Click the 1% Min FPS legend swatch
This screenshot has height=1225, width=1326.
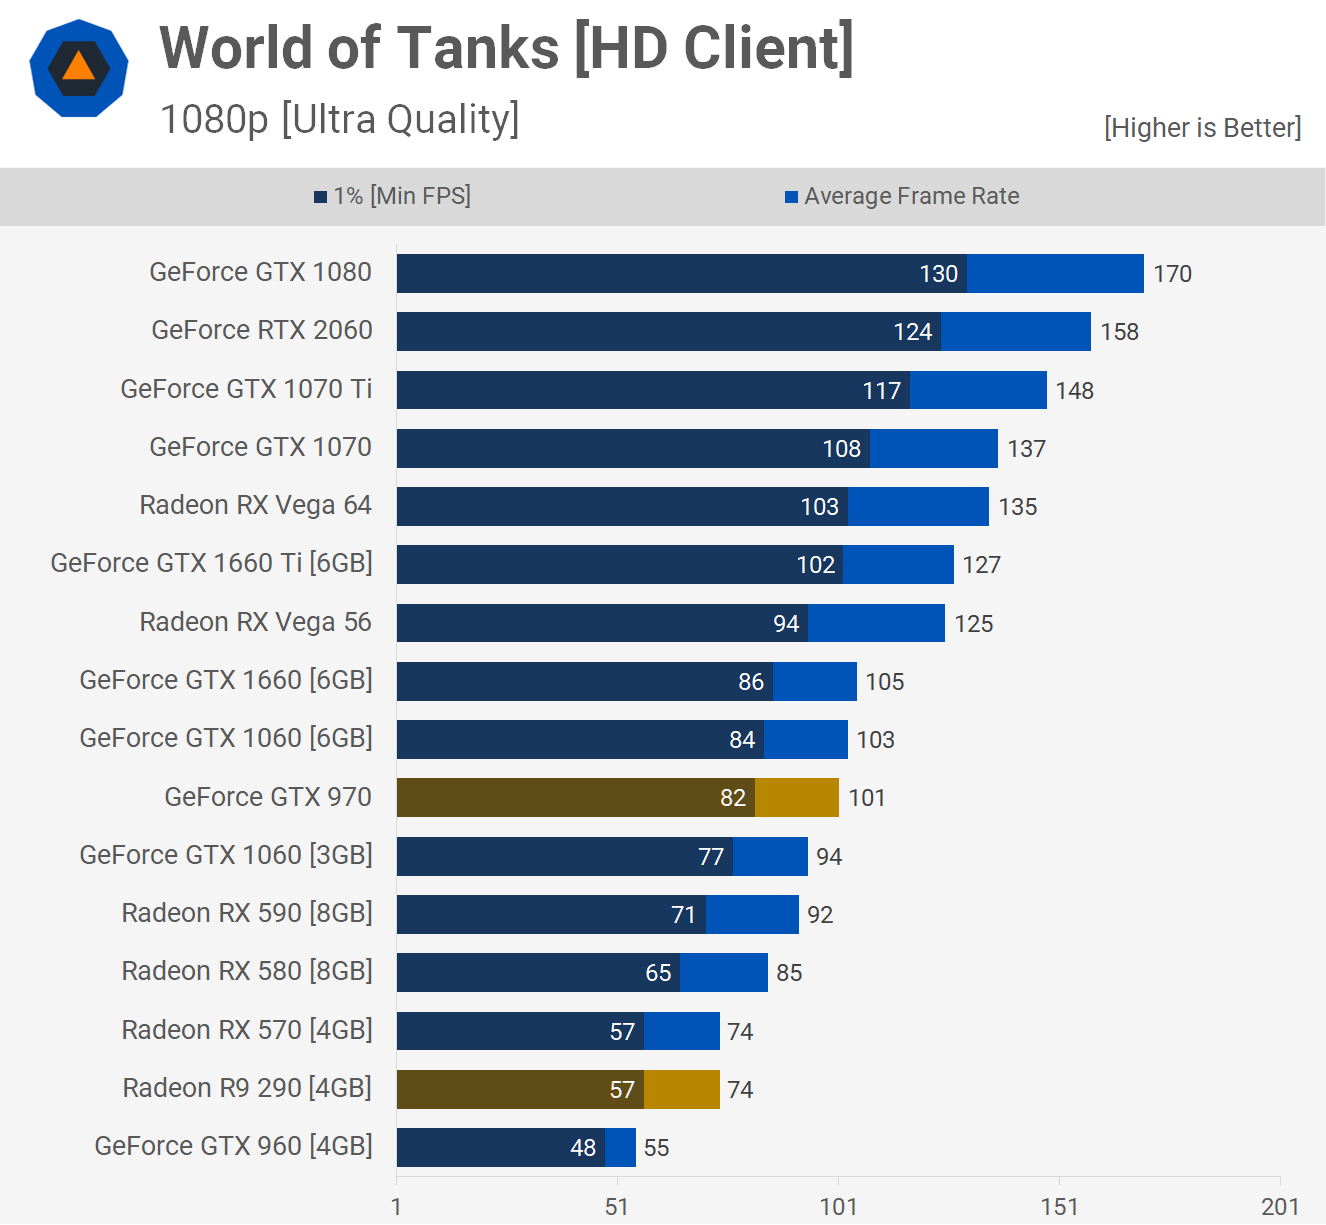(321, 197)
